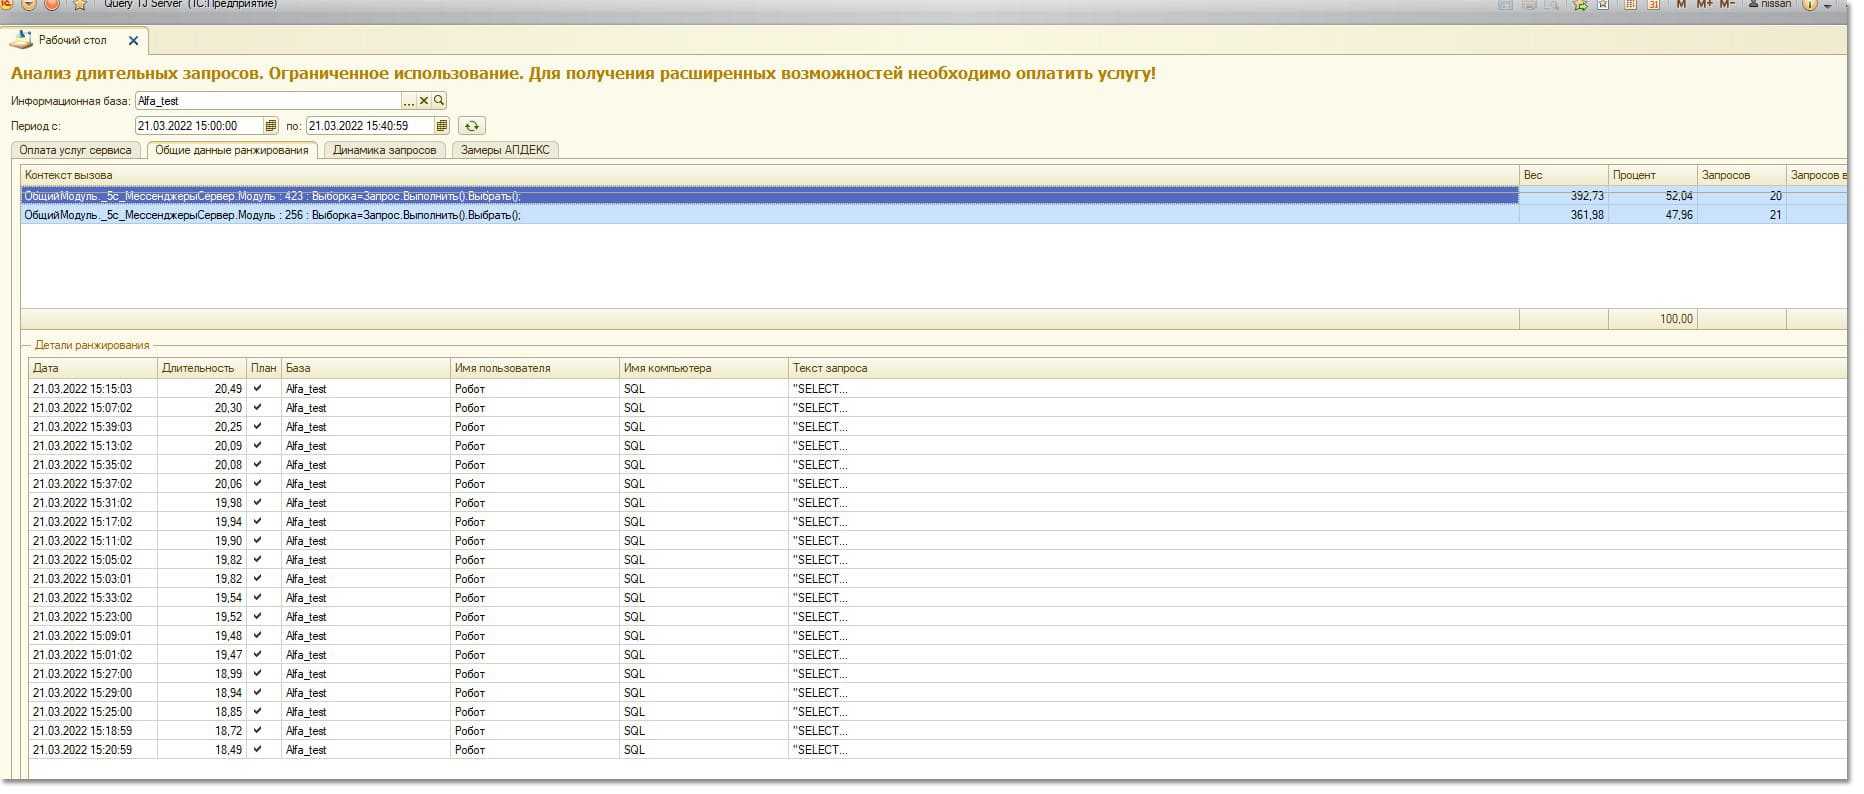The width and height of the screenshot is (1864, 794).
Task: Switch to the Динамика запросов tab
Action: pos(384,150)
